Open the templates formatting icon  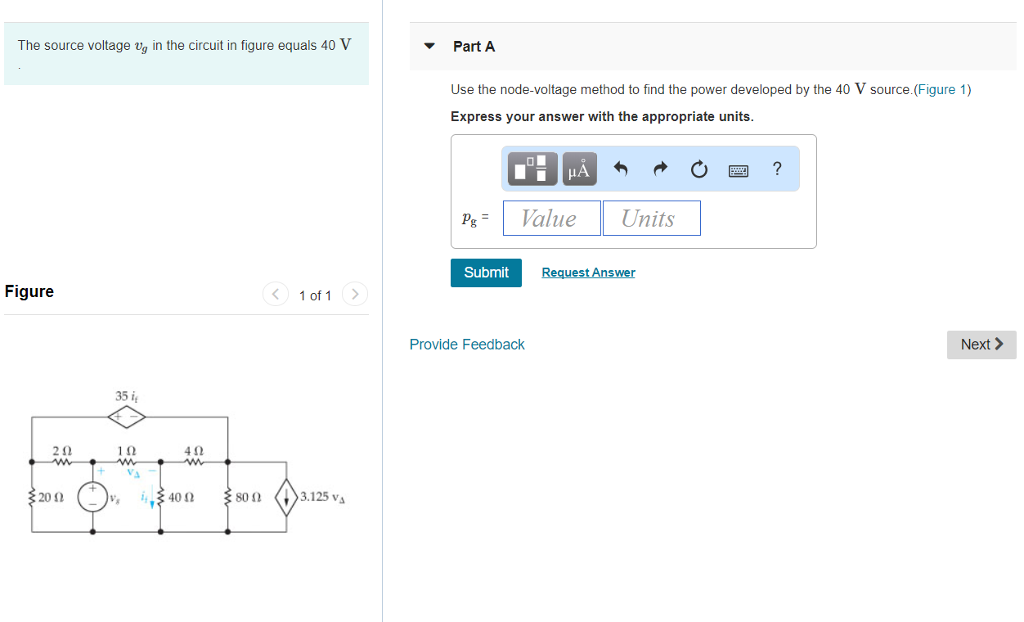tap(531, 168)
